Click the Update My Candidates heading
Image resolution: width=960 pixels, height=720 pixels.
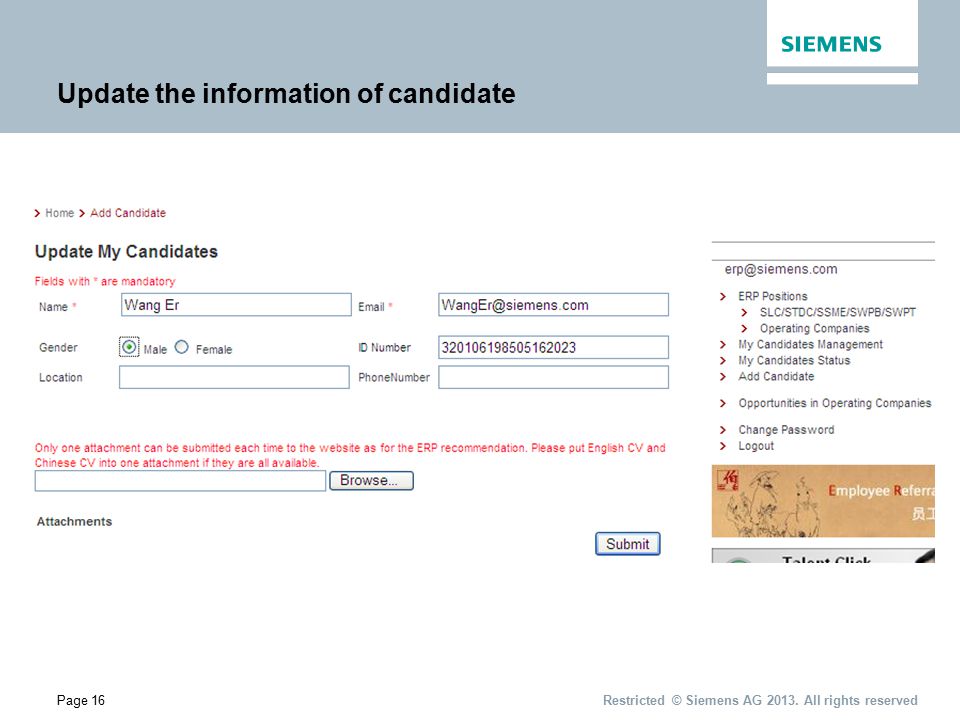[126, 252]
